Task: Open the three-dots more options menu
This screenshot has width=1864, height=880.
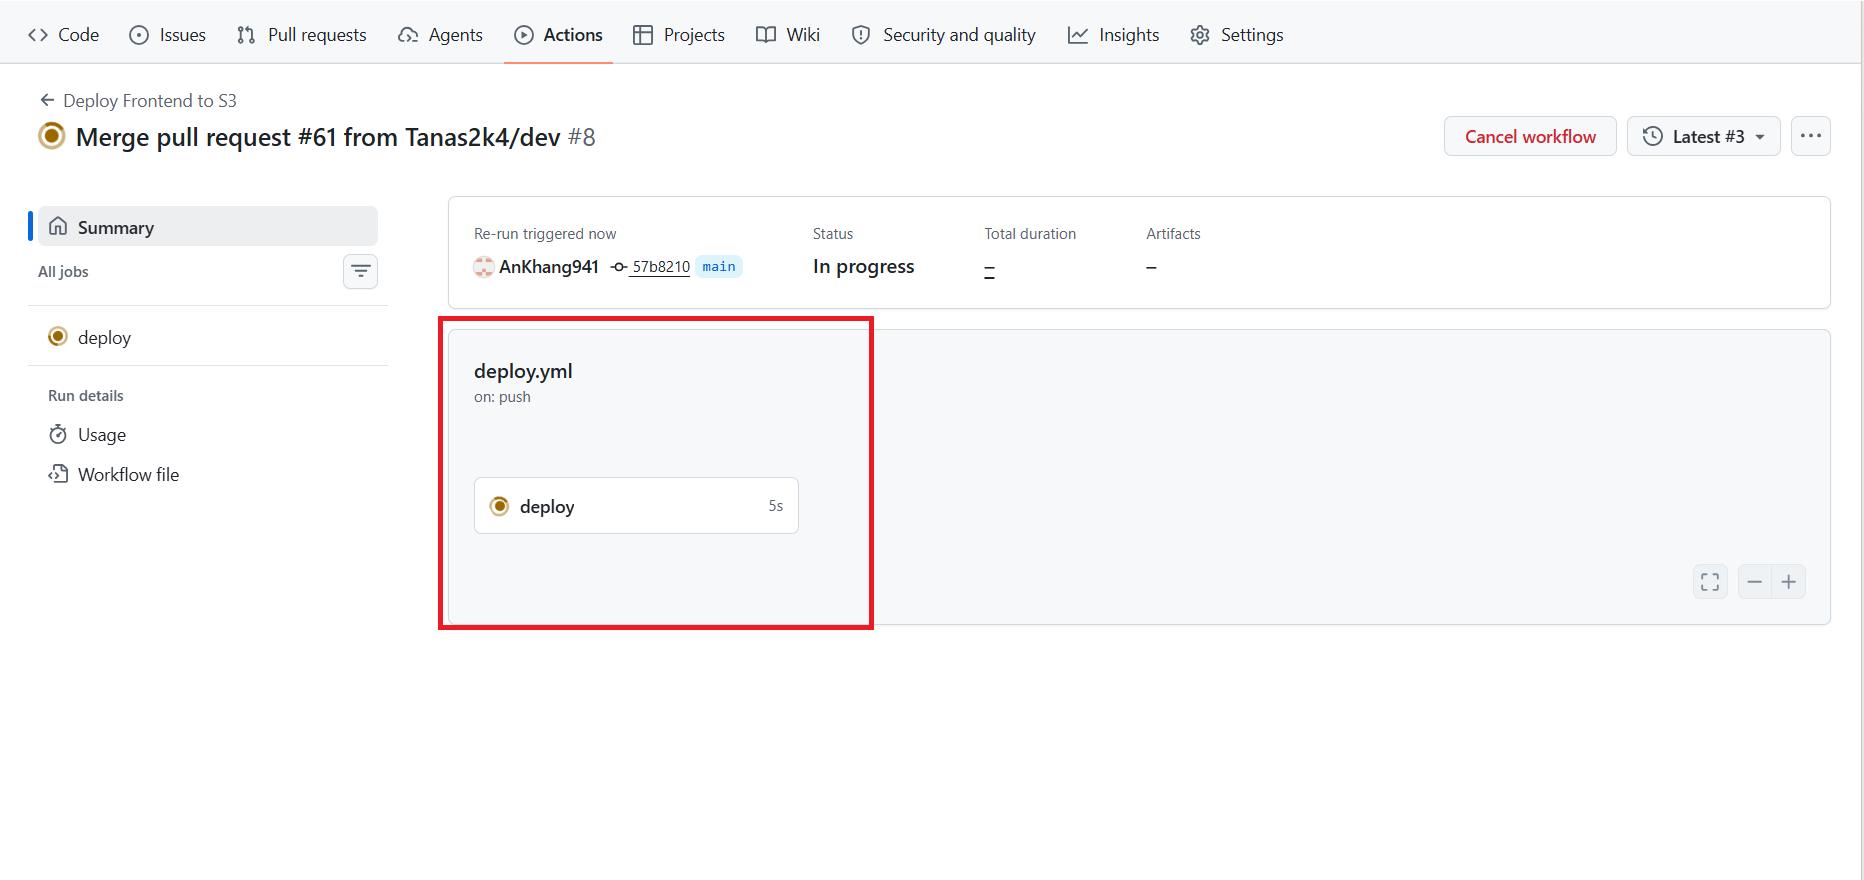Action: [1811, 136]
